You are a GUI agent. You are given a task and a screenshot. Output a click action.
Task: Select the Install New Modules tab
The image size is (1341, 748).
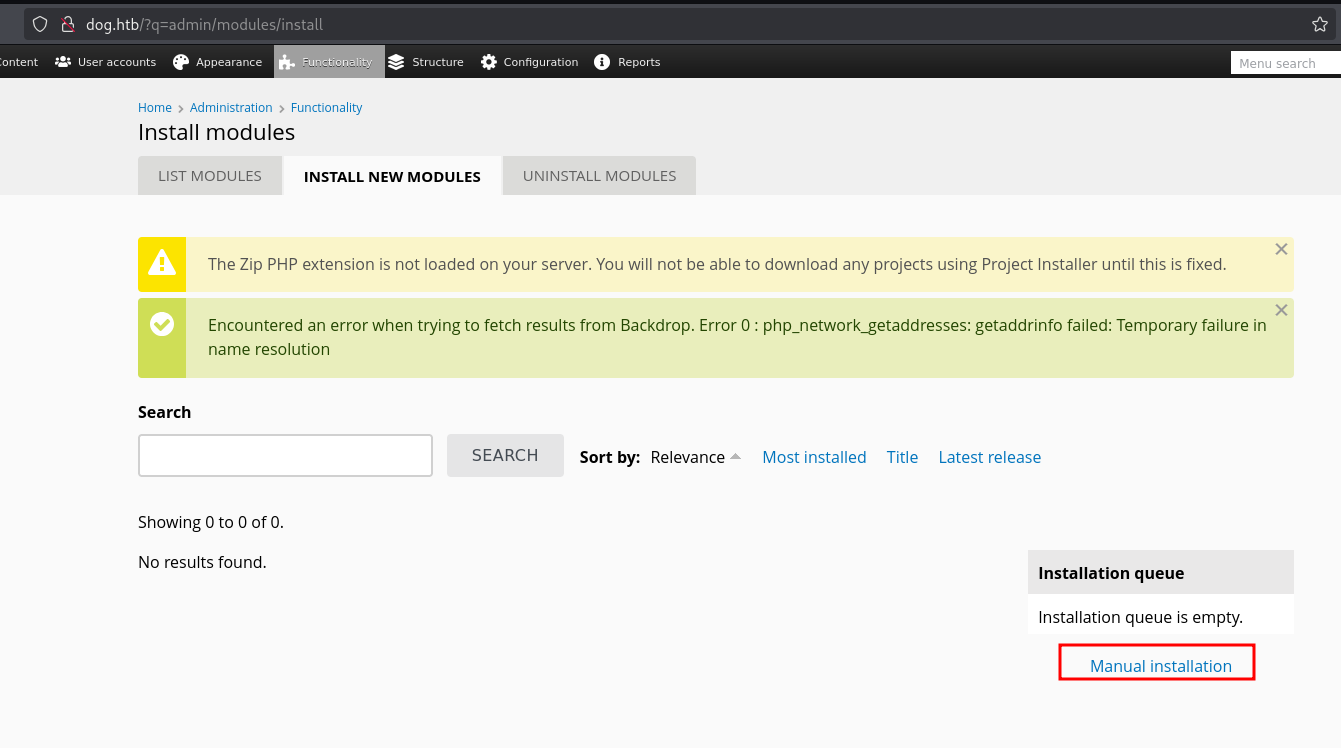pyautogui.click(x=392, y=177)
